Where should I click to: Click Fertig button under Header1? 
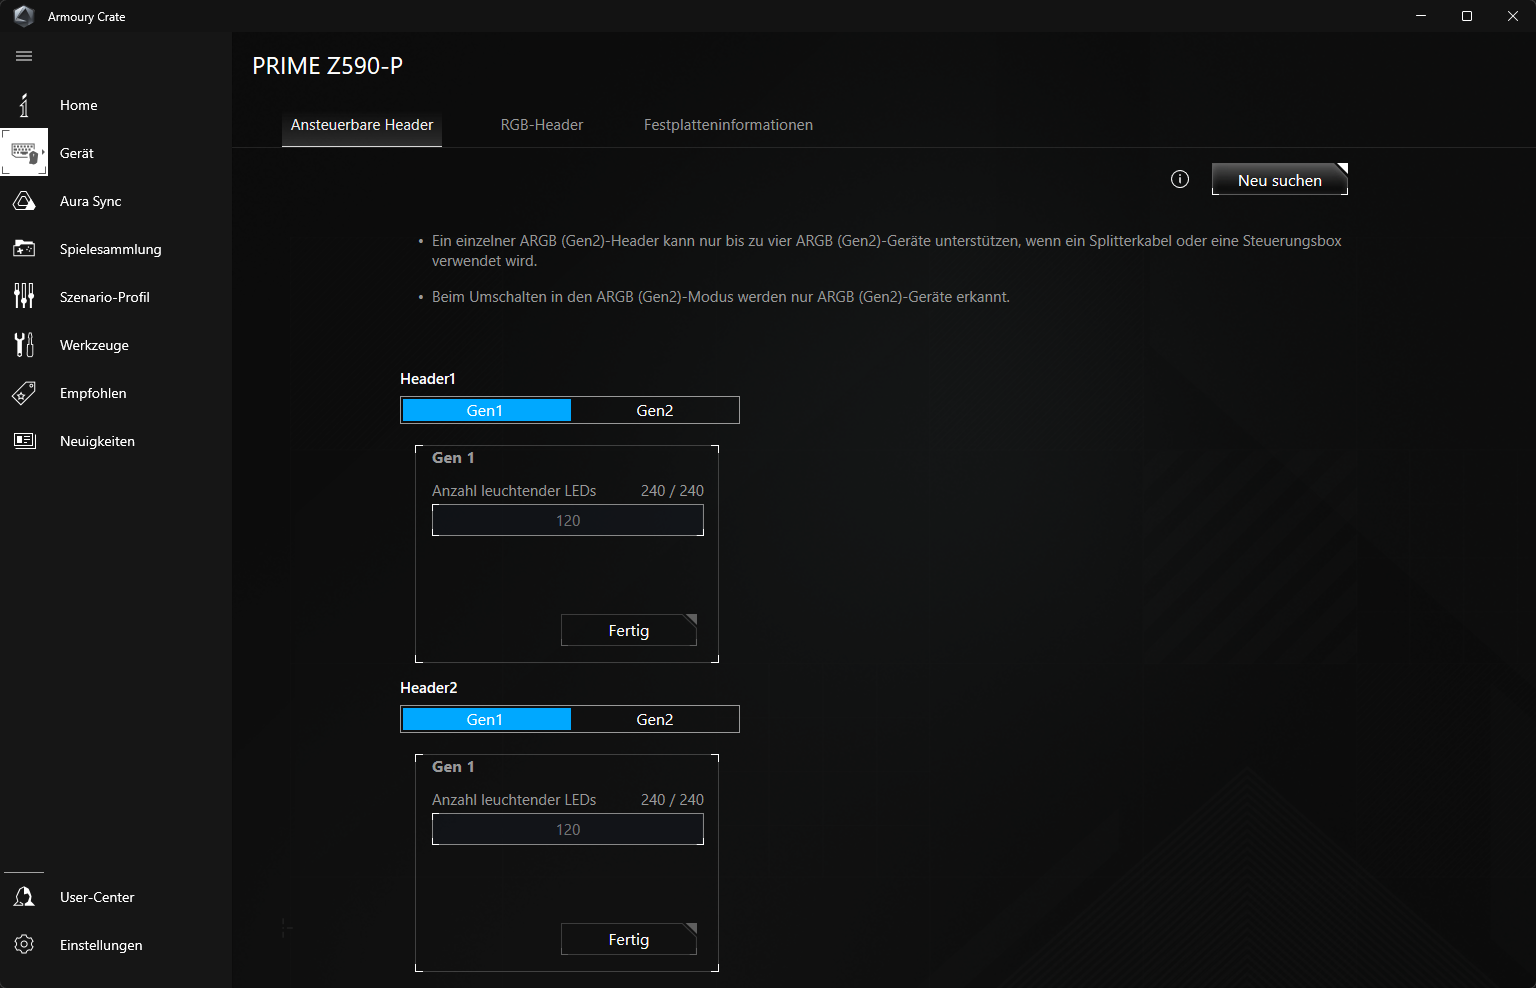pos(629,630)
